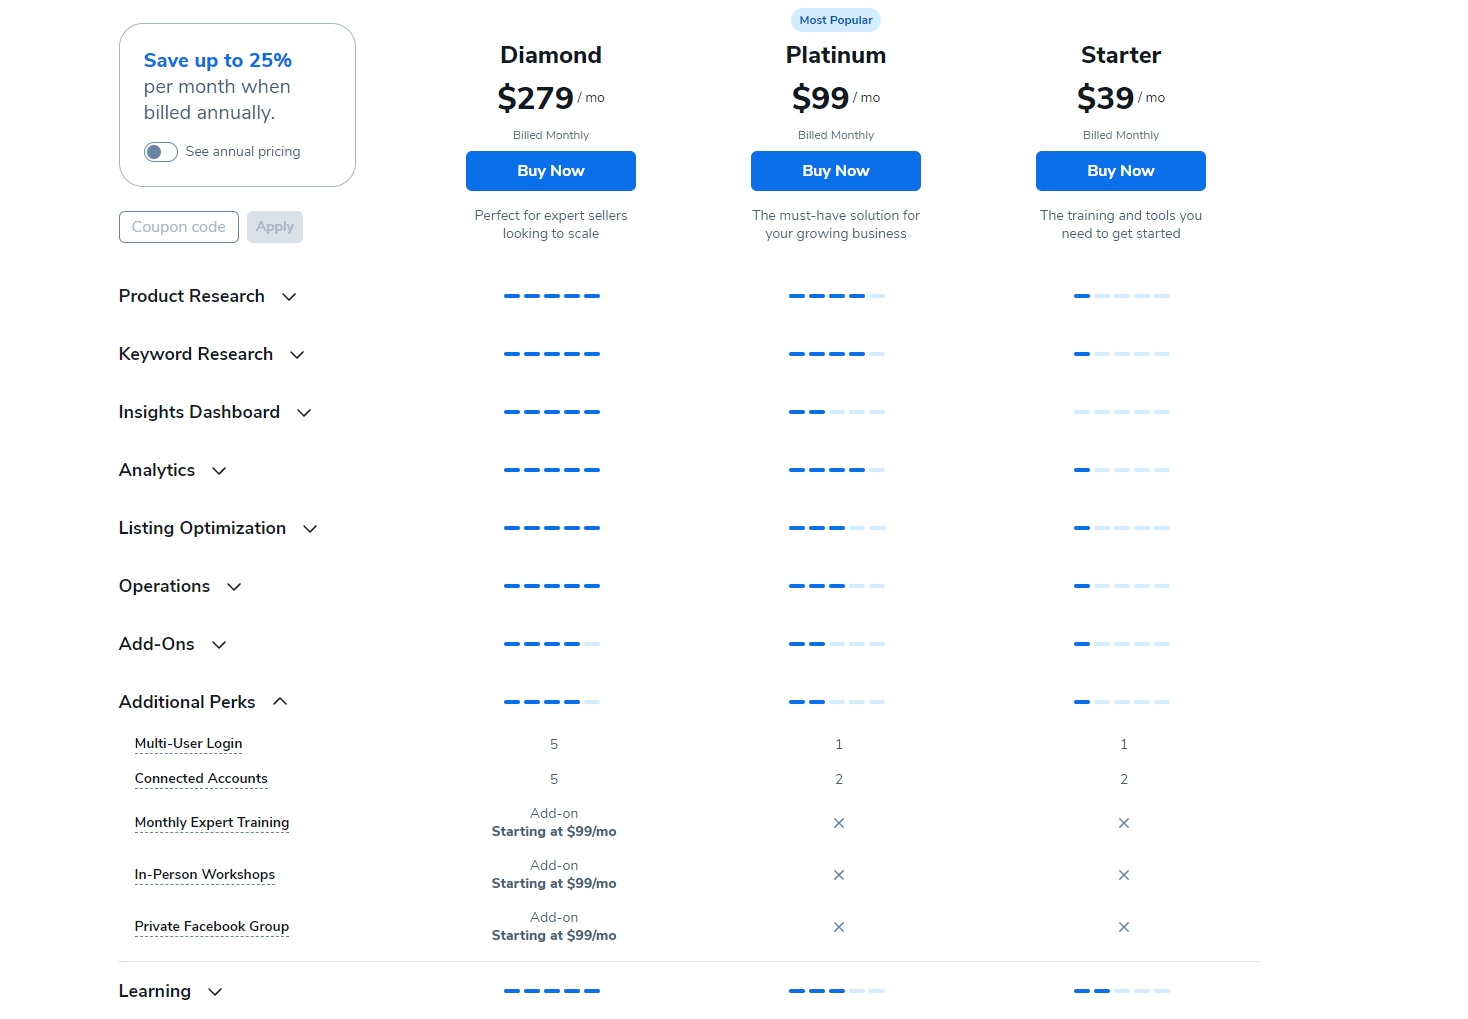The height and width of the screenshot is (1019, 1468).
Task: Buy the Diamond plan now
Action: point(551,171)
